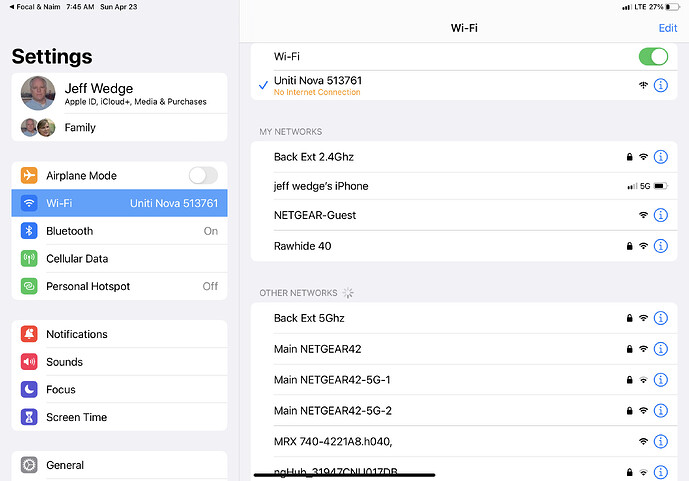Open Focus settings
Image resolution: width=689 pixels, height=481 pixels.
point(120,390)
